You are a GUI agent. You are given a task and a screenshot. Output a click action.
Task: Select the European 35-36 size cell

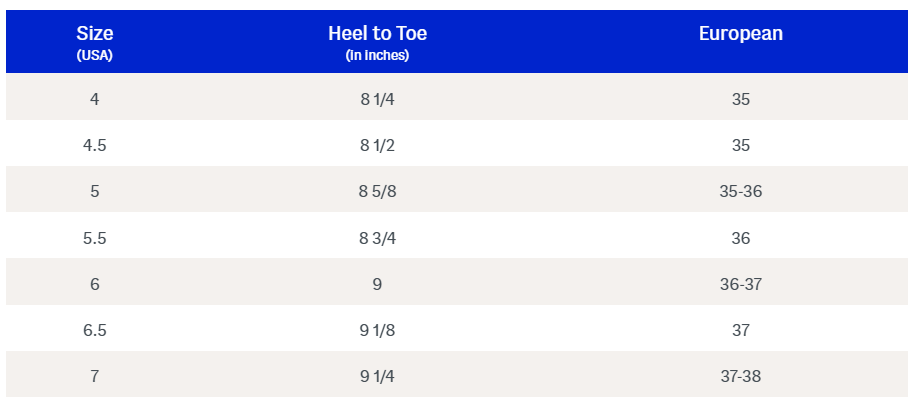[x=740, y=191]
